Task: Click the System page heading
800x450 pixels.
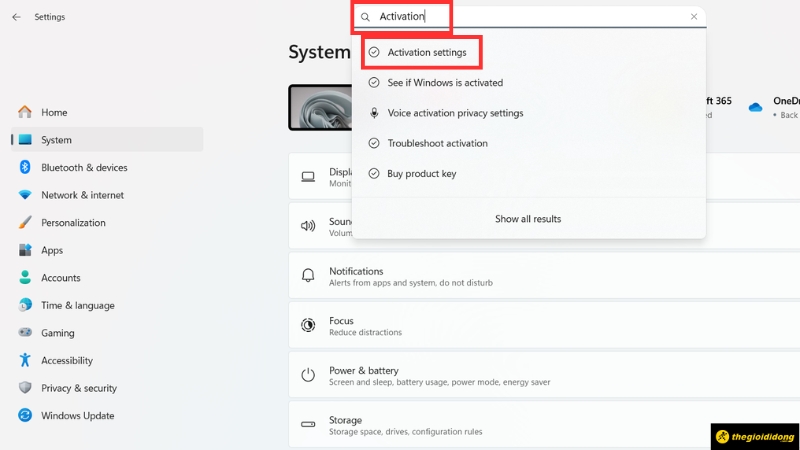Action: click(x=319, y=52)
